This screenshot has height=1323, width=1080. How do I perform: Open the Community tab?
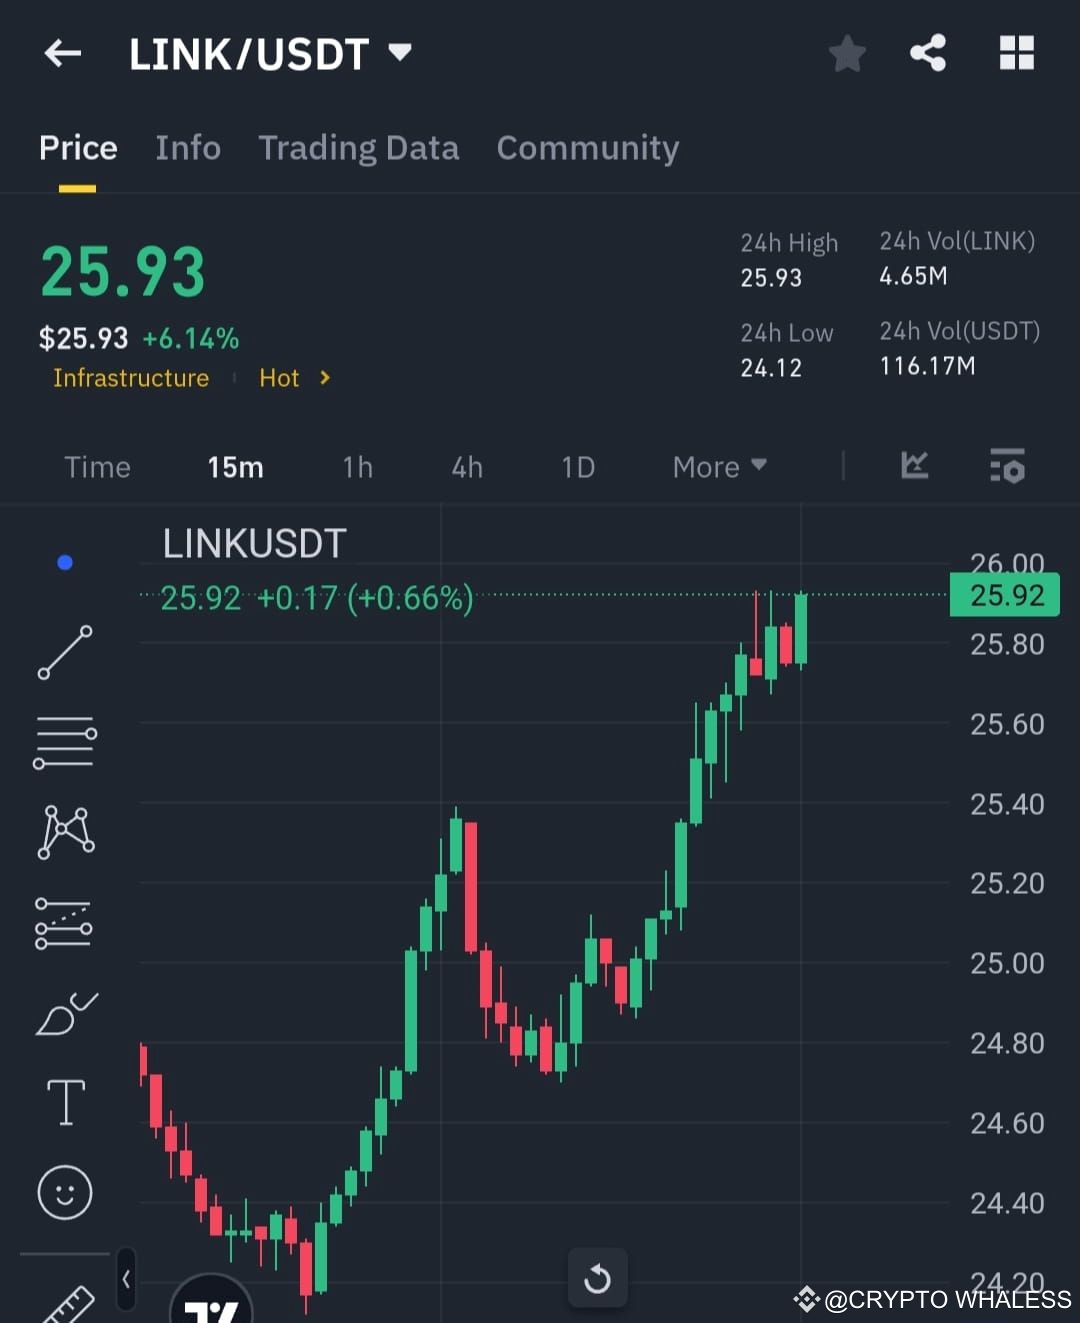click(x=588, y=148)
